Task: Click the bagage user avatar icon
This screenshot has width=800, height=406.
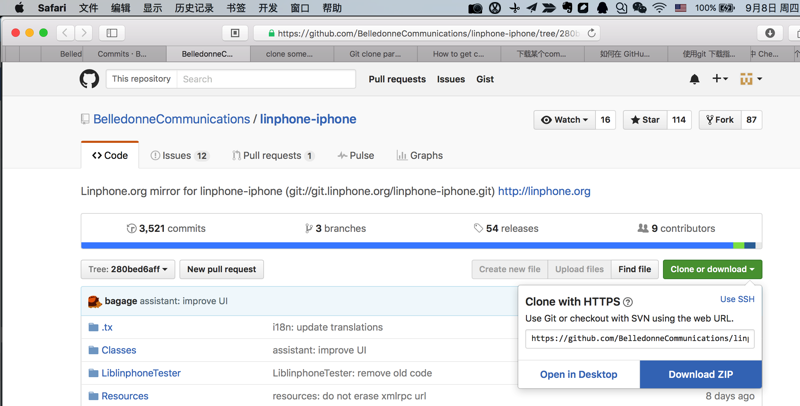Action: click(x=94, y=301)
